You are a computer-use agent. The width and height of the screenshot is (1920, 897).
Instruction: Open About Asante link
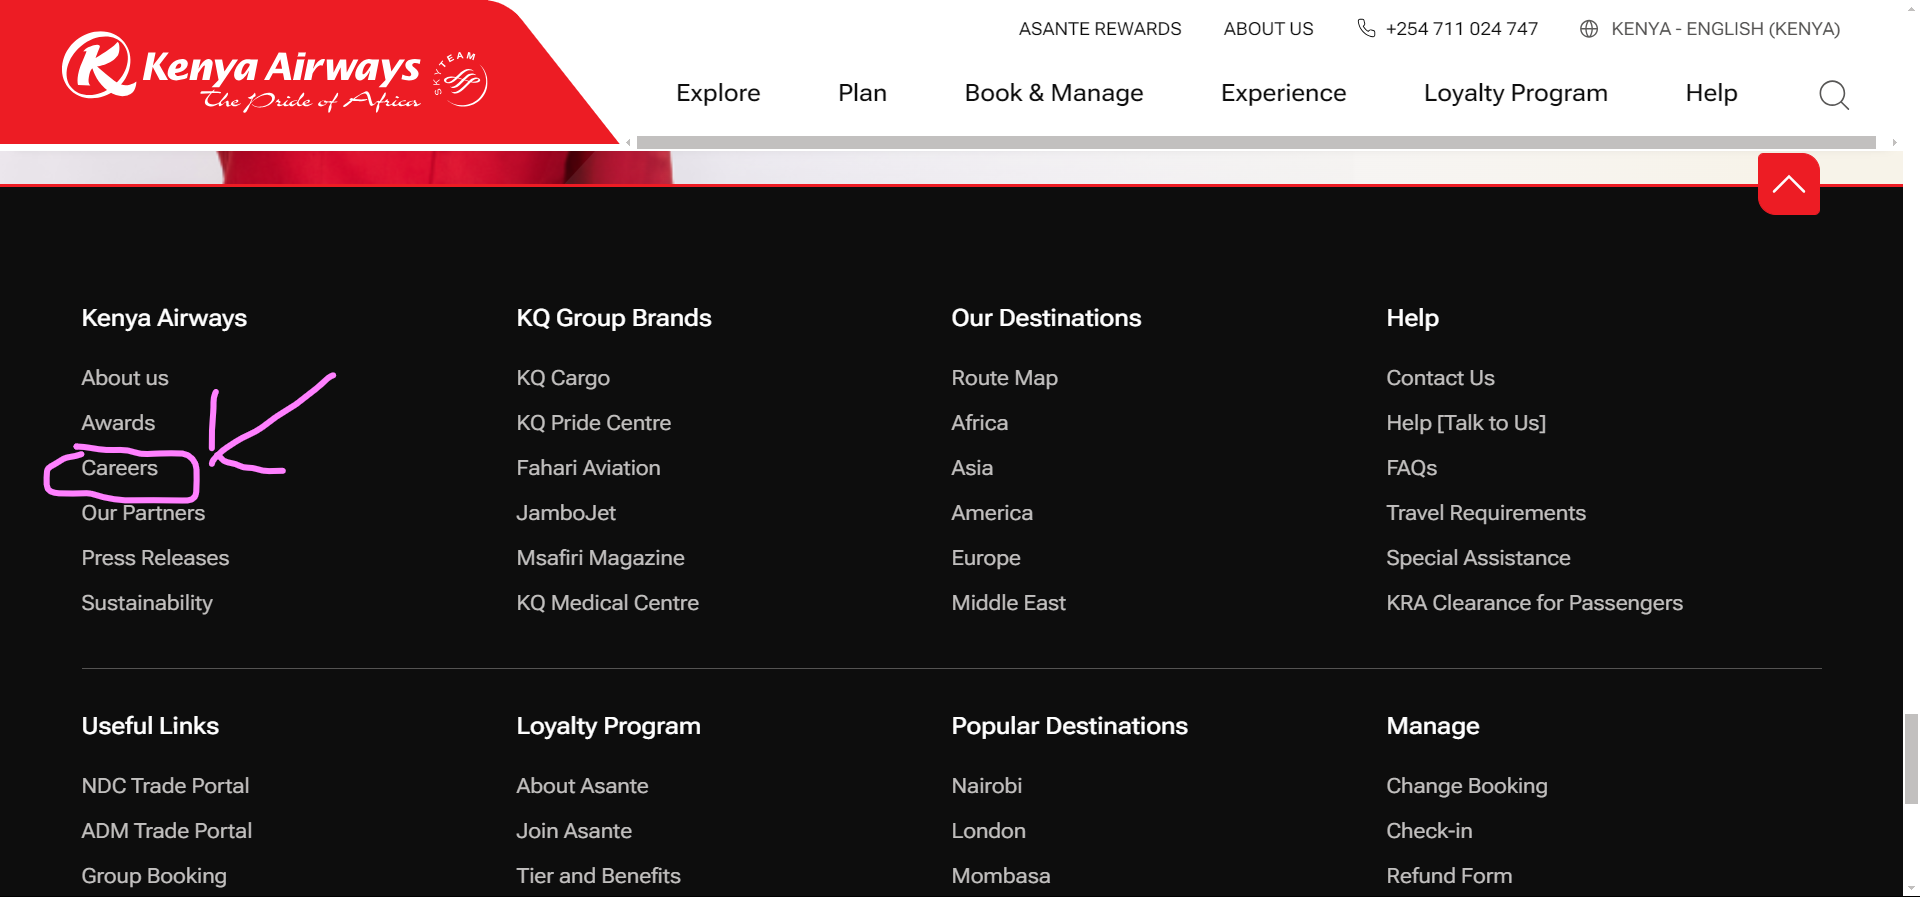pyautogui.click(x=582, y=786)
